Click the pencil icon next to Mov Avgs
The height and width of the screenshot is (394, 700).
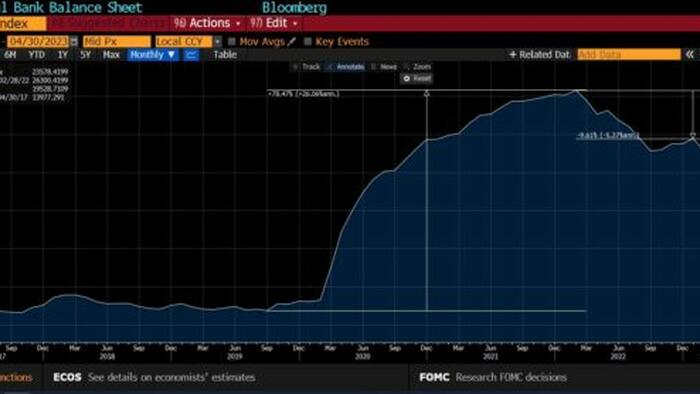click(292, 41)
